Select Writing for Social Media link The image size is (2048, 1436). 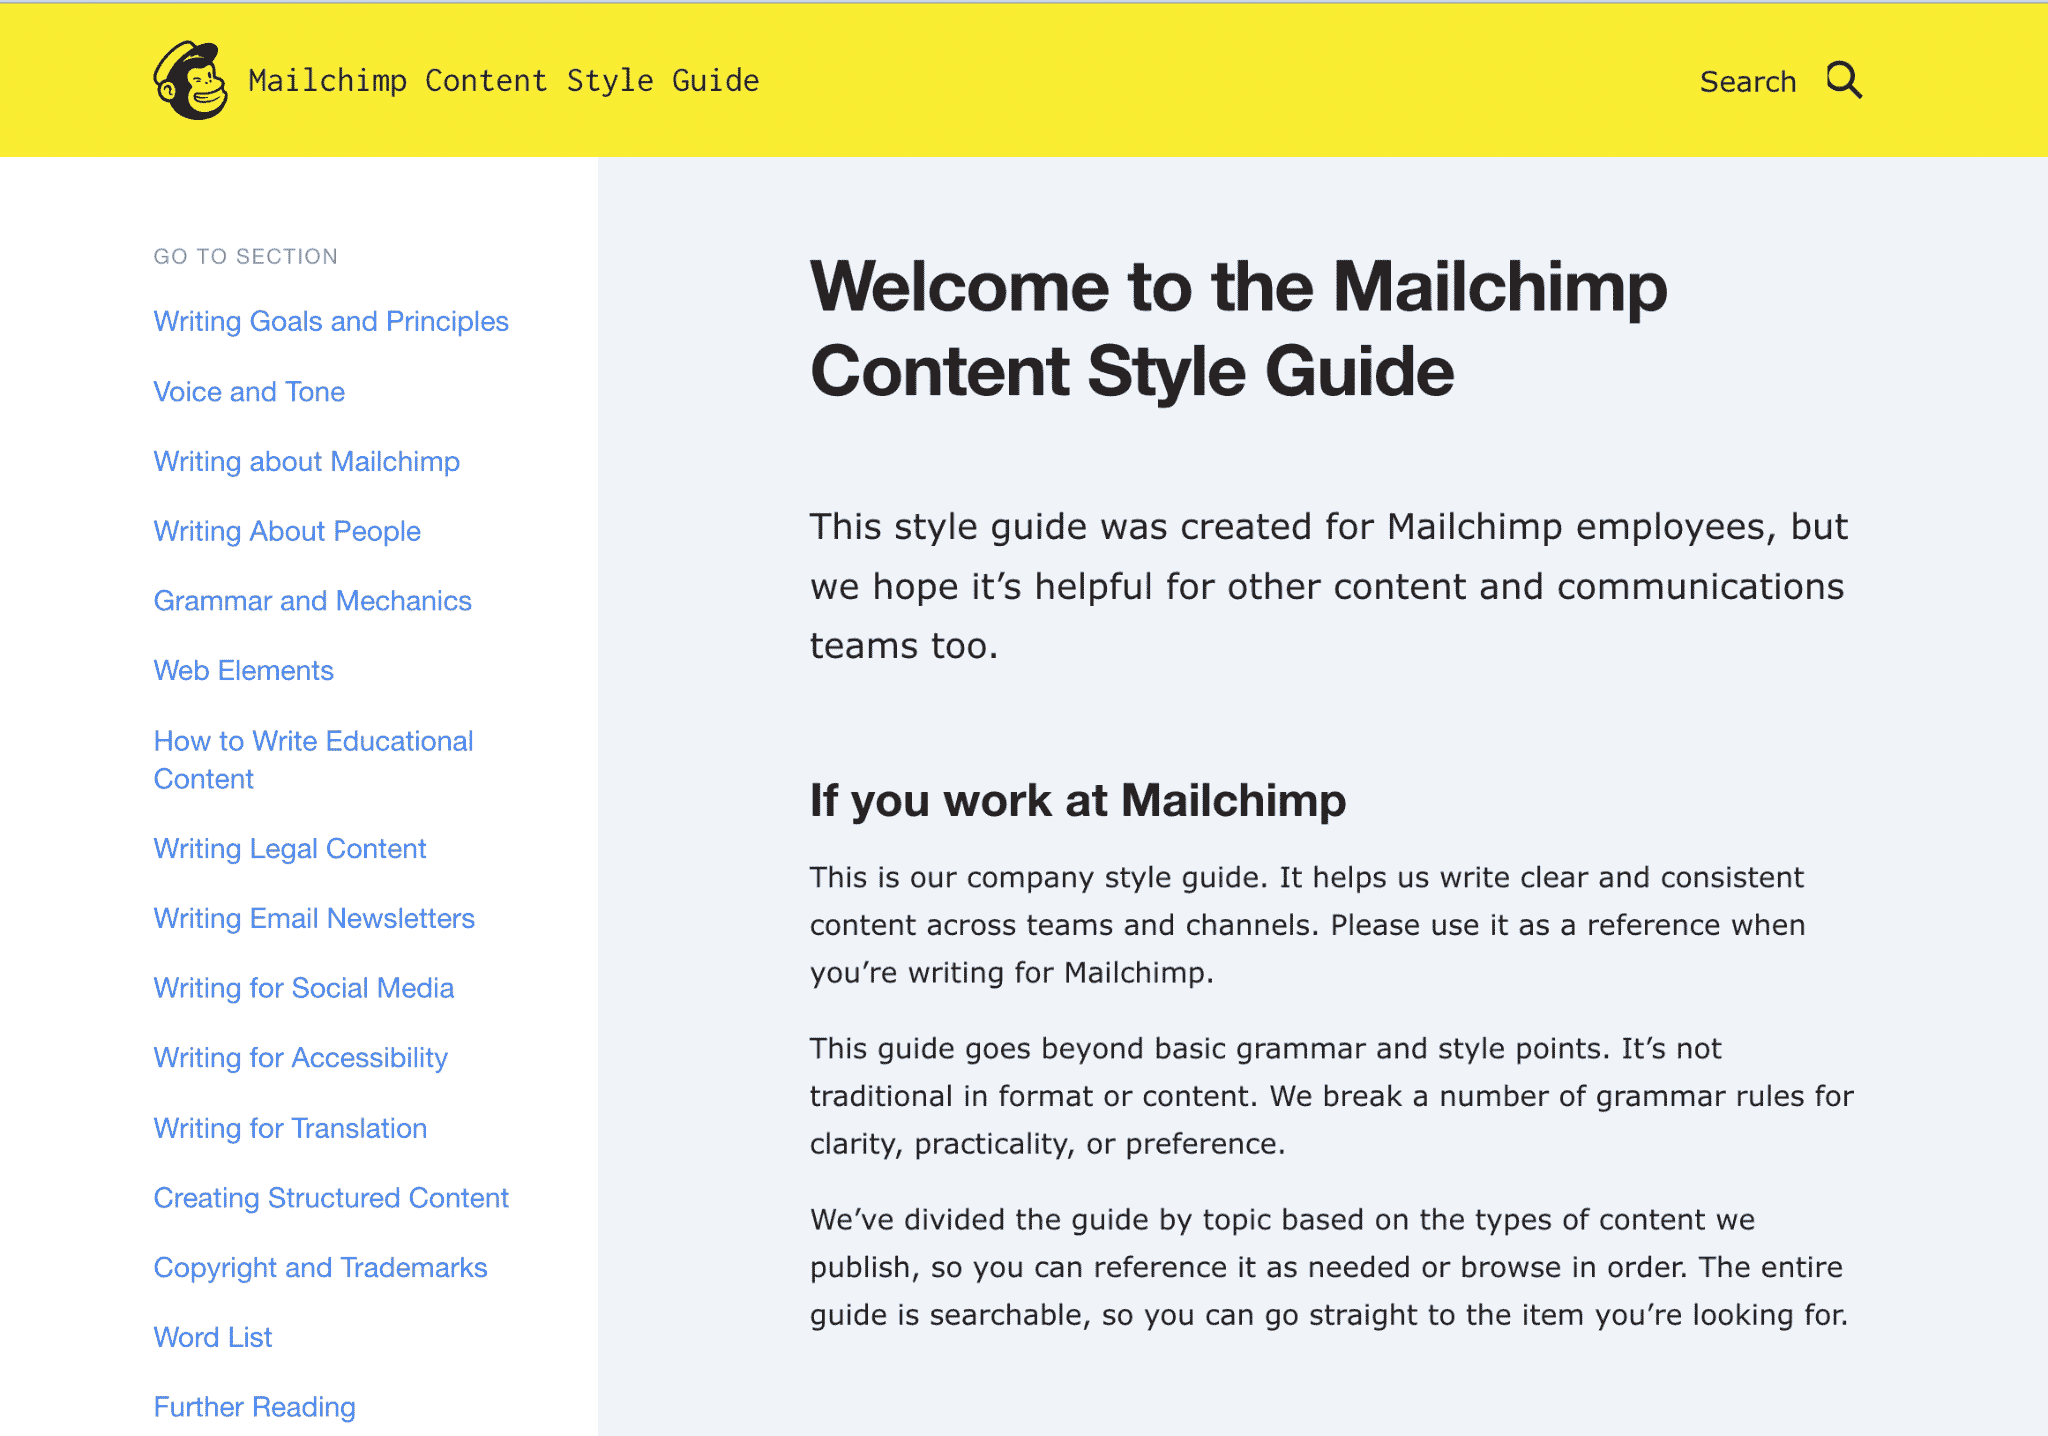pos(304,988)
